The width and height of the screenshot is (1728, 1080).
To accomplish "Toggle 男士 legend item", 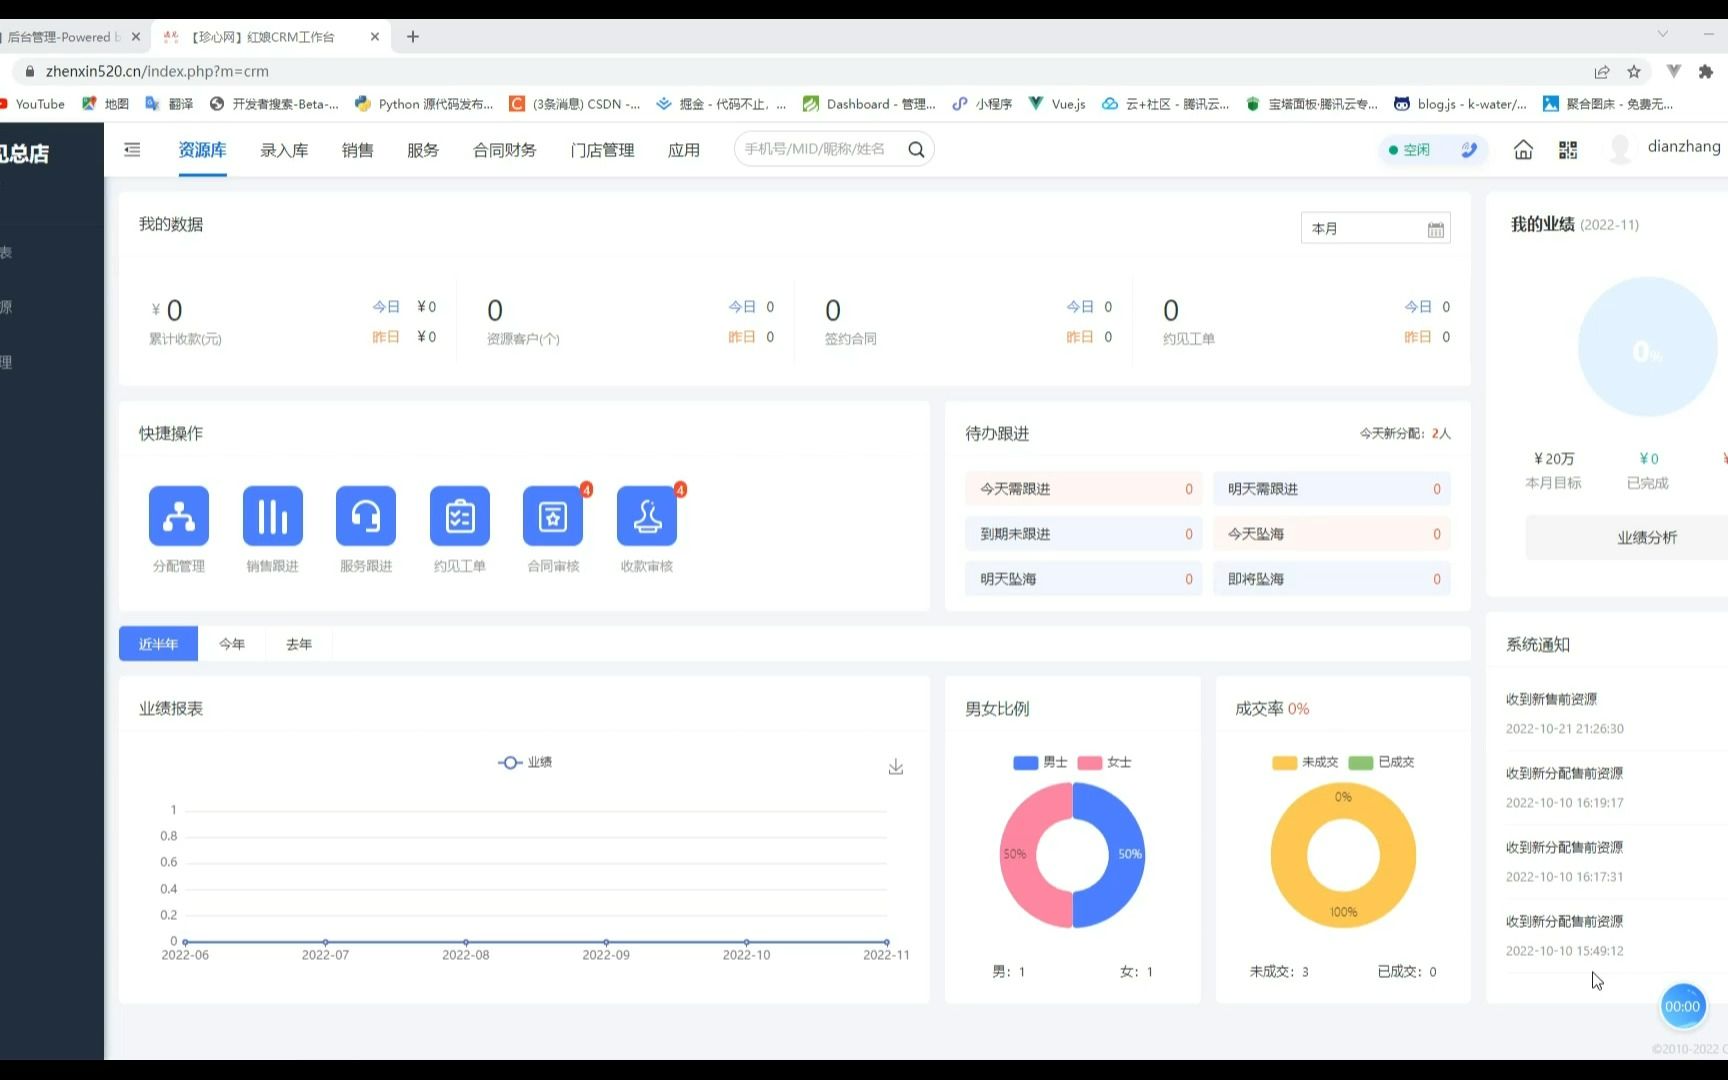I will tap(1040, 762).
